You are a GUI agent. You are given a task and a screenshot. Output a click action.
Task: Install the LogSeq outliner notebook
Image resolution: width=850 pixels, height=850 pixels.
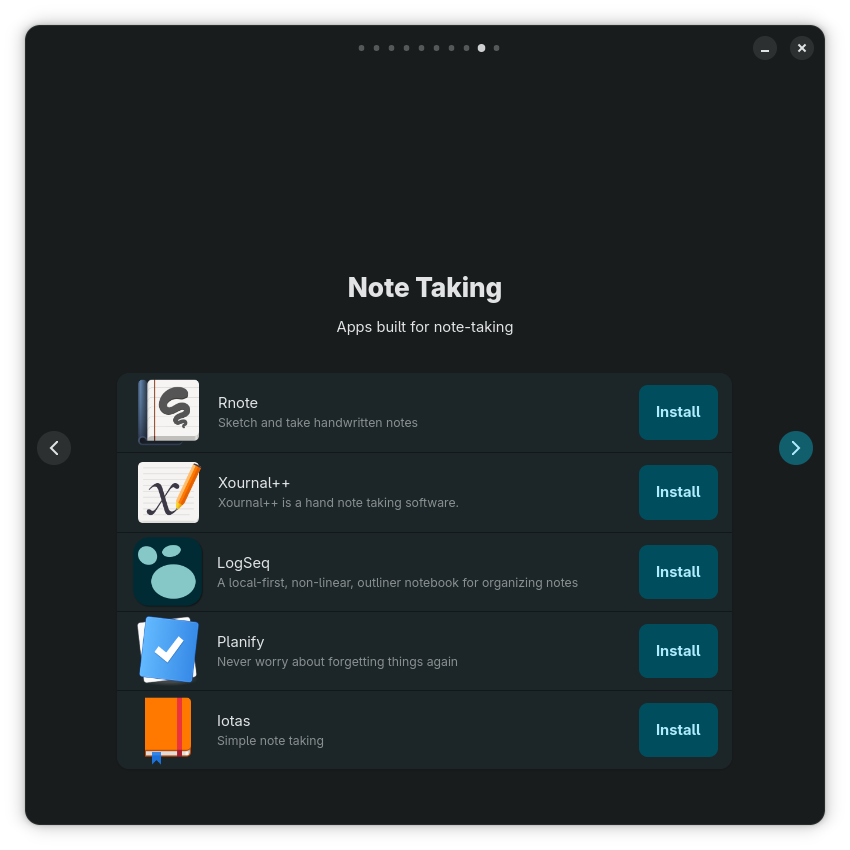(x=678, y=572)
